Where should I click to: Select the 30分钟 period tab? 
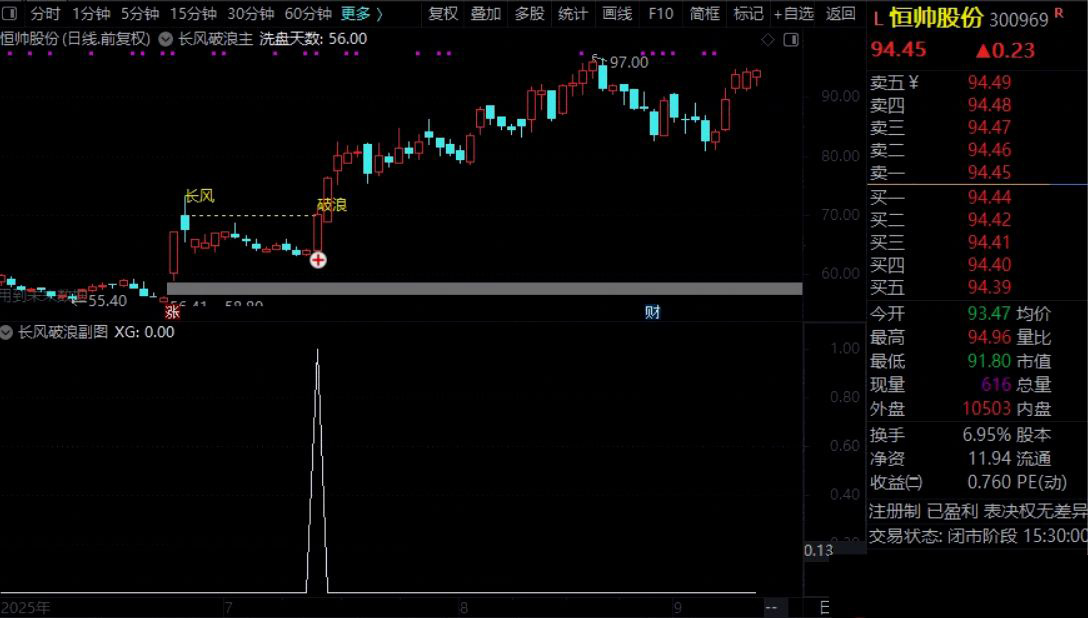pos(250,13)
